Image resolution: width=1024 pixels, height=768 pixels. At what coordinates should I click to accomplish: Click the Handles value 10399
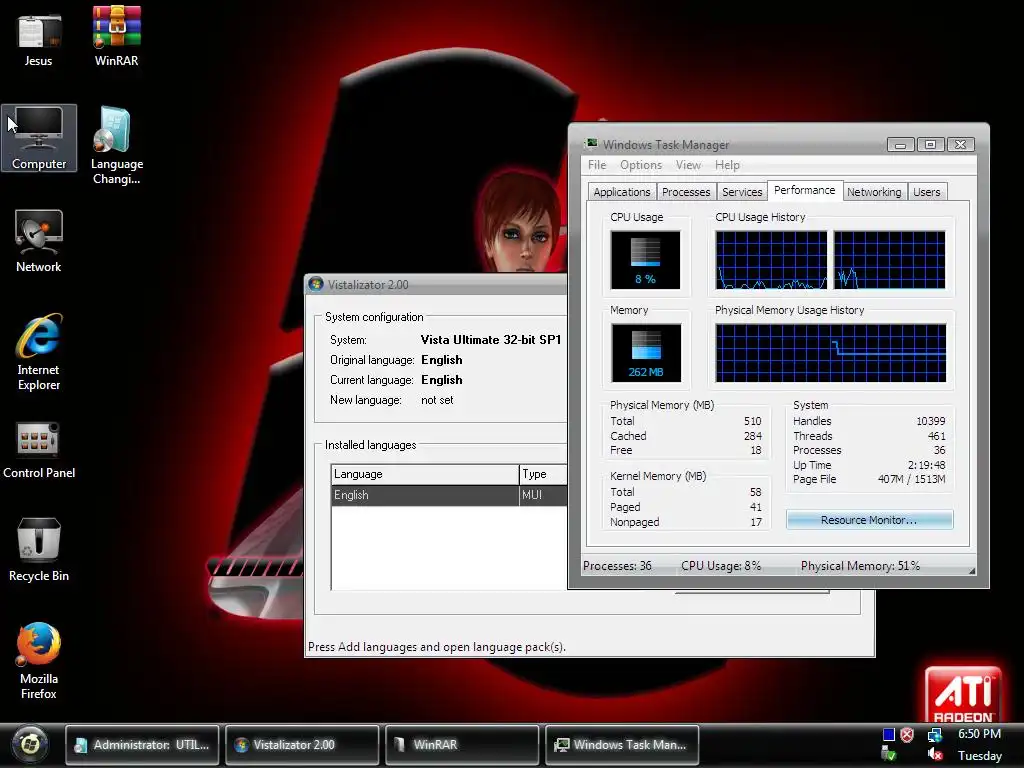click(931, 421)
